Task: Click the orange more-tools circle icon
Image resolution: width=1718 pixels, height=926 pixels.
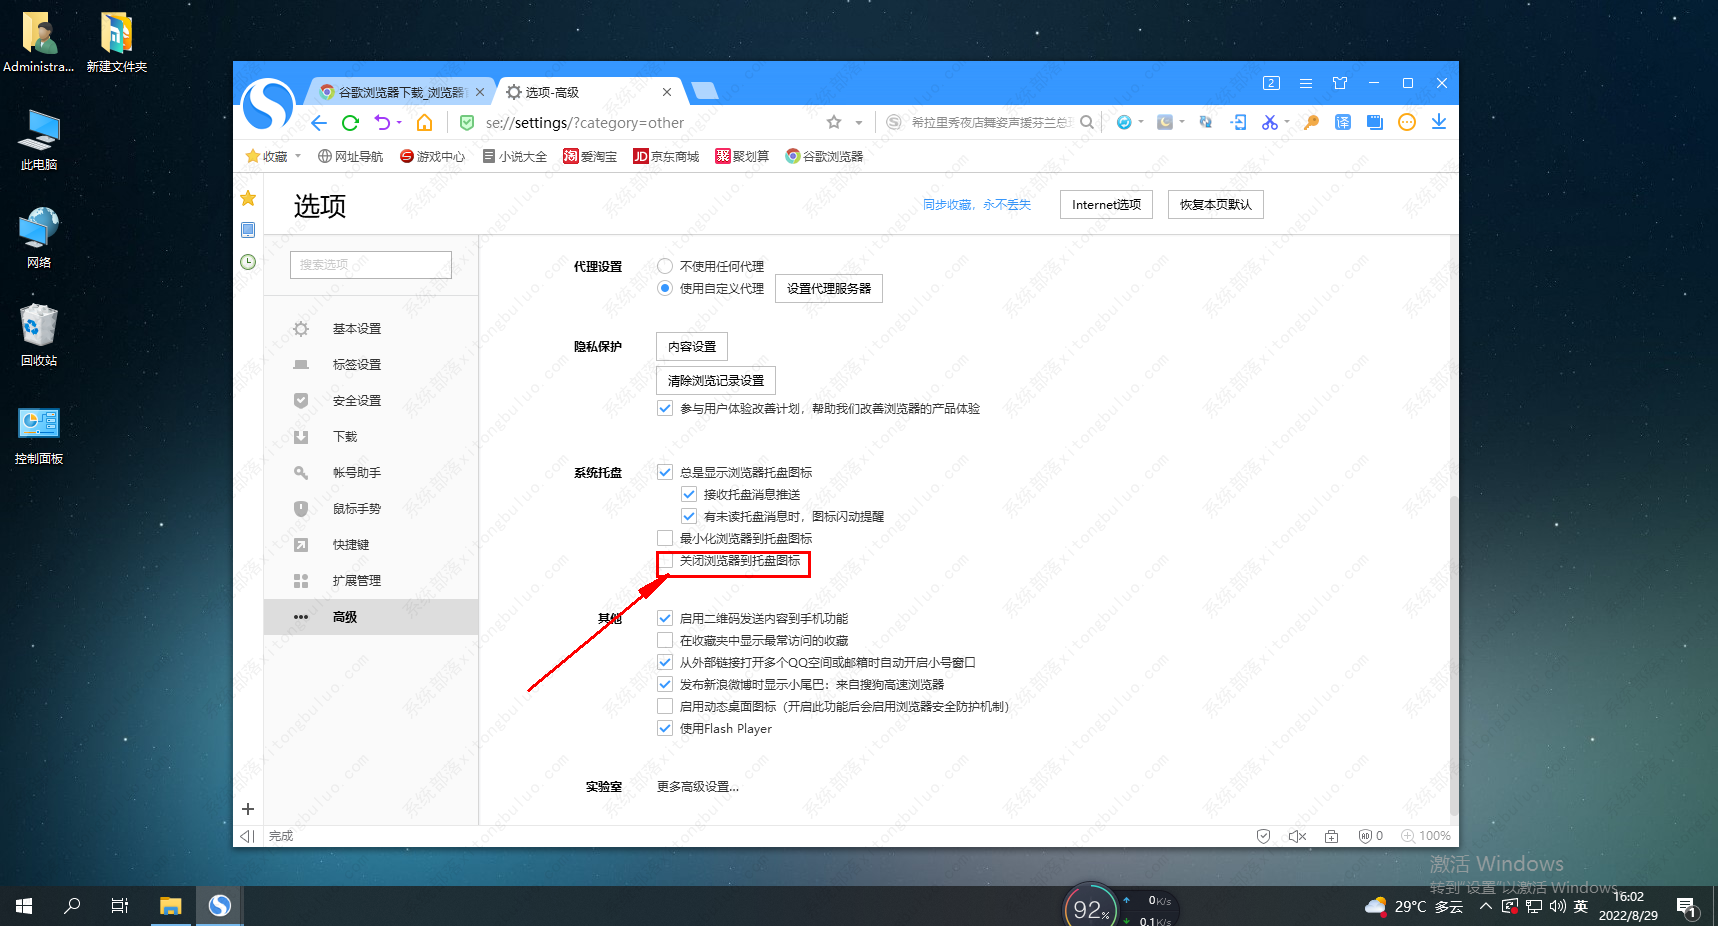Action: (1407, 122)
